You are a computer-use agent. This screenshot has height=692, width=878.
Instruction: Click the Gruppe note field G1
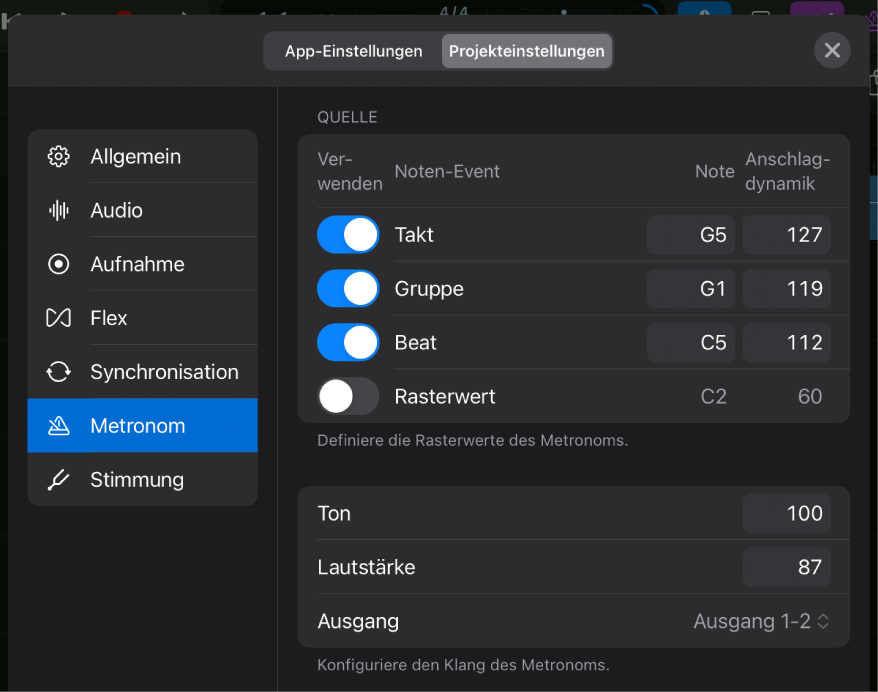(x=690, y=288)
